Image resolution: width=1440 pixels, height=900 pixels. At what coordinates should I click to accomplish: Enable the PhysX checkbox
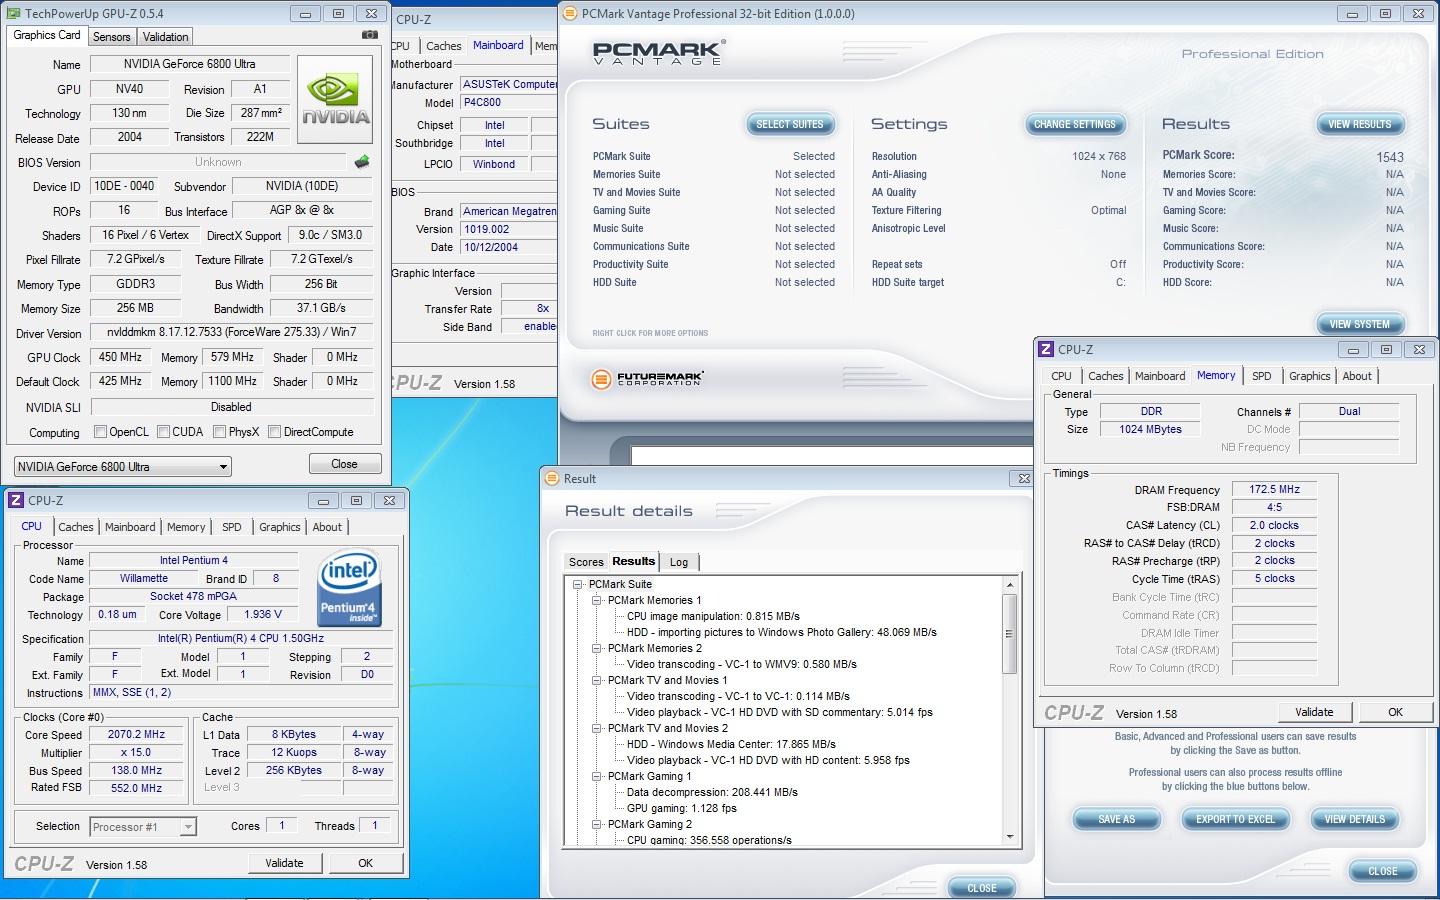click(219, 432)
